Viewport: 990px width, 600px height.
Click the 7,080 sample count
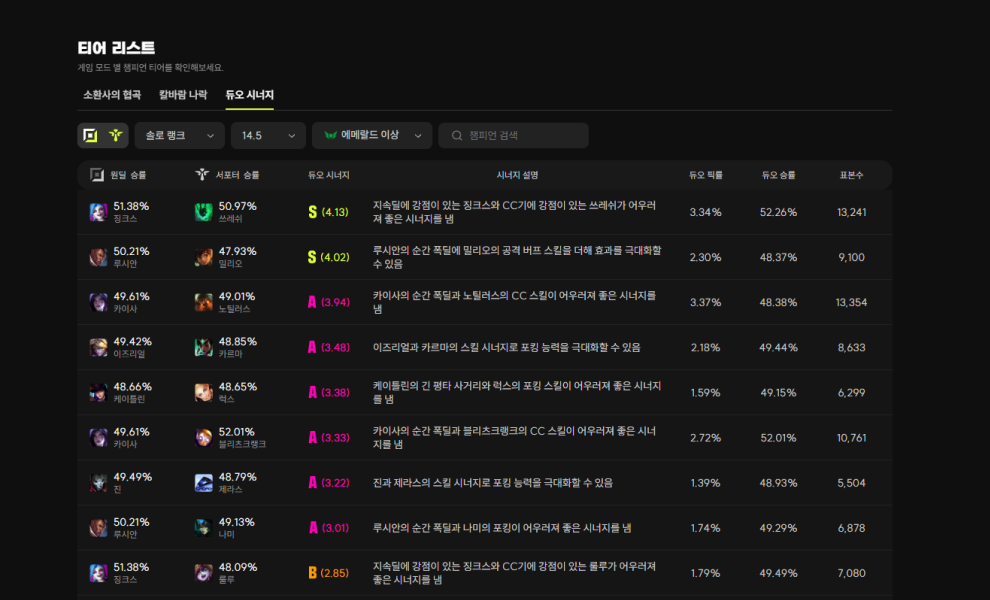point(852,573)
